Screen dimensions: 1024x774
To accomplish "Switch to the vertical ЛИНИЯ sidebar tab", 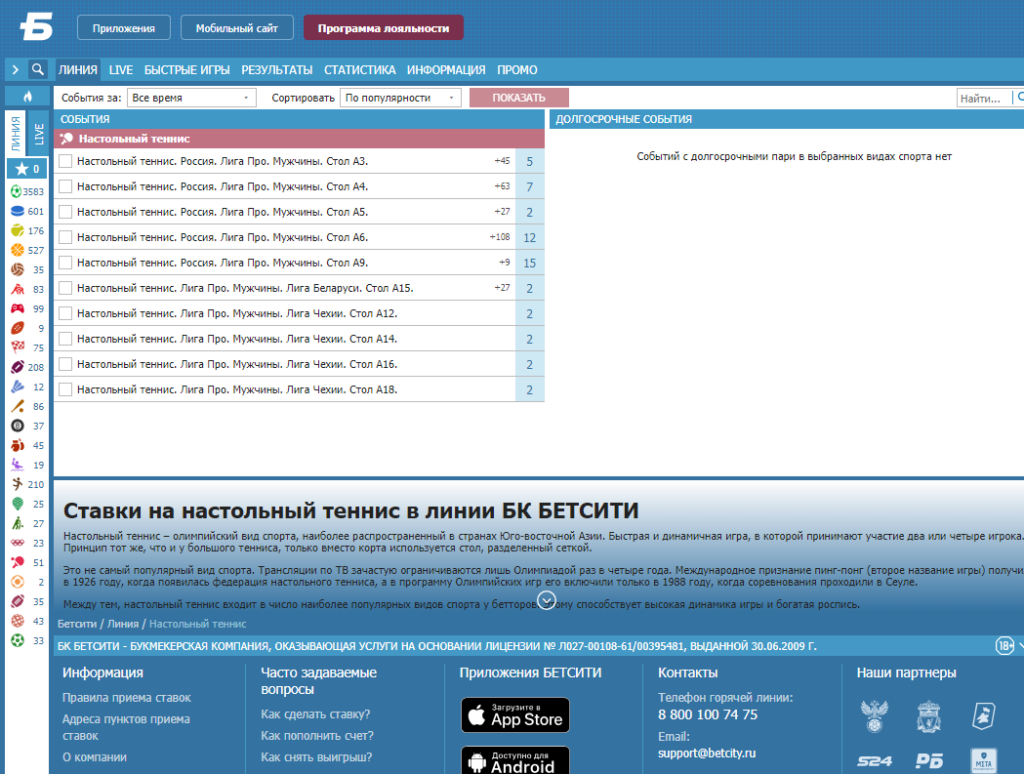I will (16, 133).
